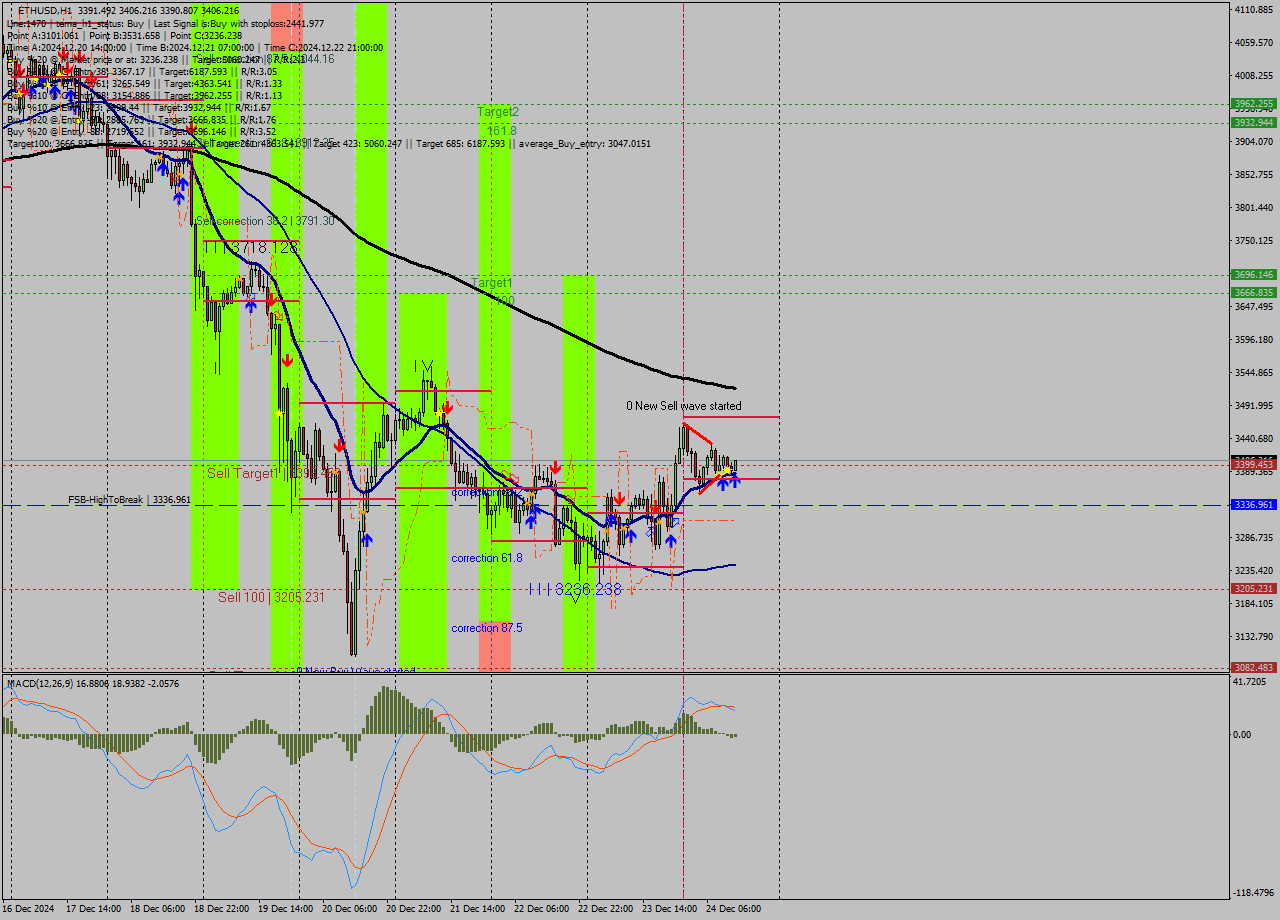Click the FSB-HighToBreak | 3336.961 label
Image resolution: width=1280 pixels, height=920 pixels.
pos(129,499)
